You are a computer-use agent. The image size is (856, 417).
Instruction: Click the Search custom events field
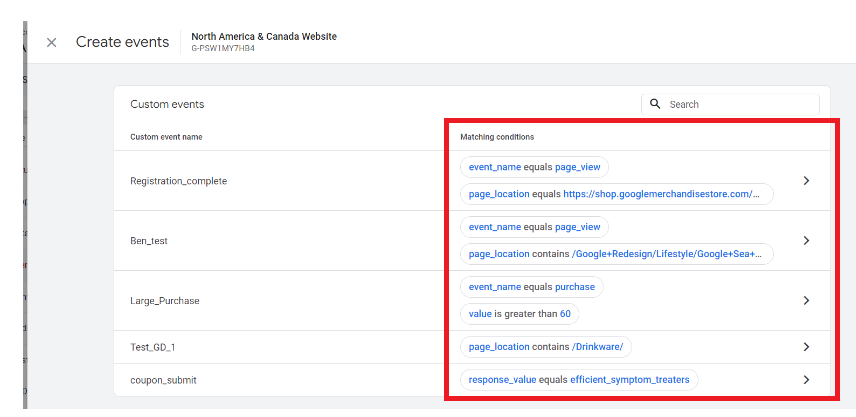[730, 104]
